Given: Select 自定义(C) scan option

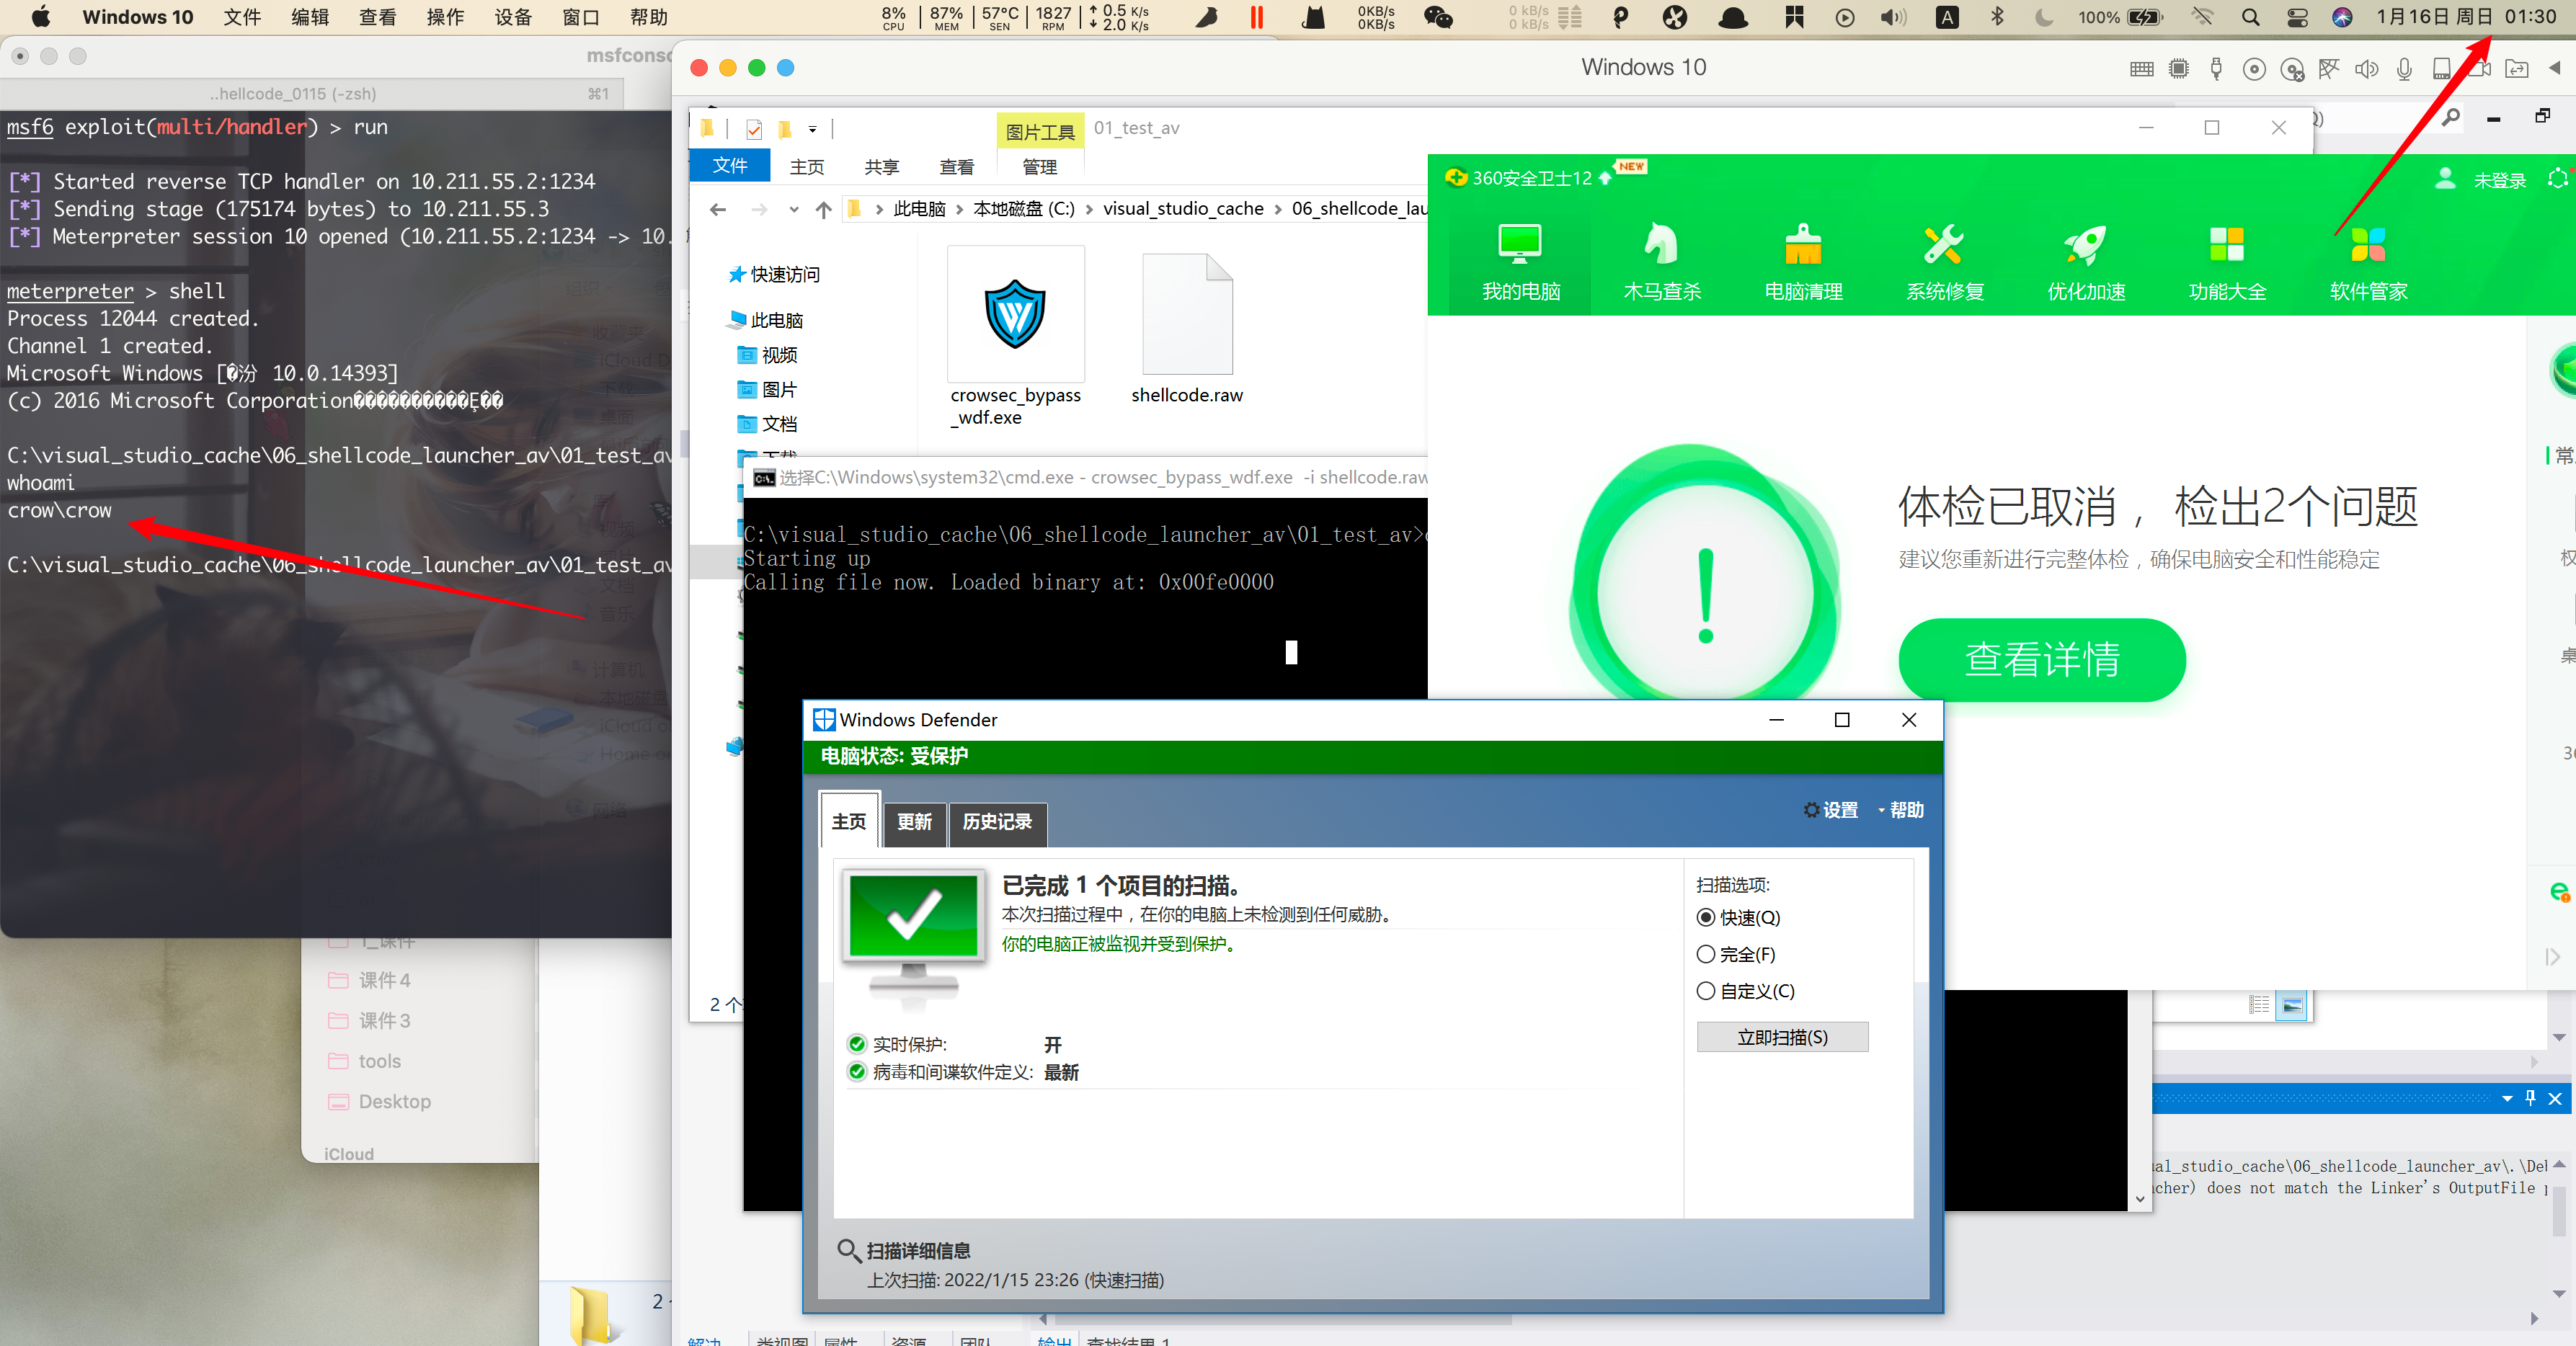Looking at the screenshot, I should click(1746, 991).
